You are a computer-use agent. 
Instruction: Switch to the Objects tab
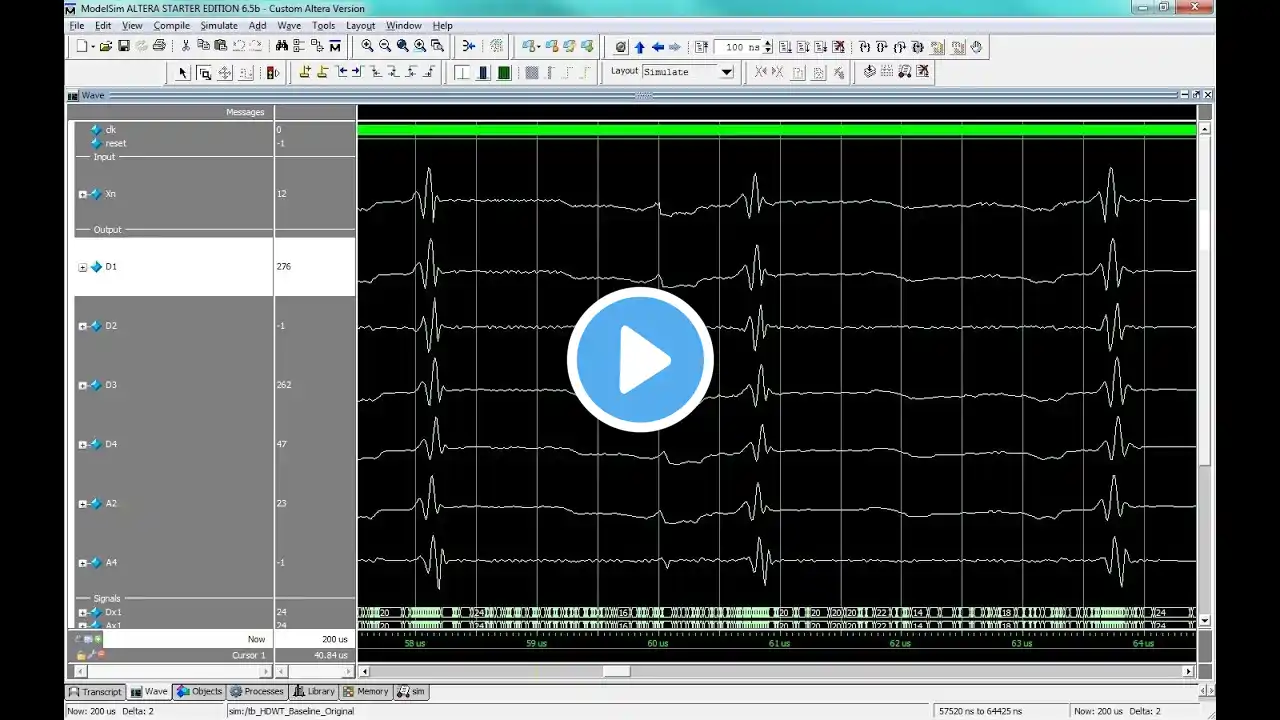coord(200,691)
